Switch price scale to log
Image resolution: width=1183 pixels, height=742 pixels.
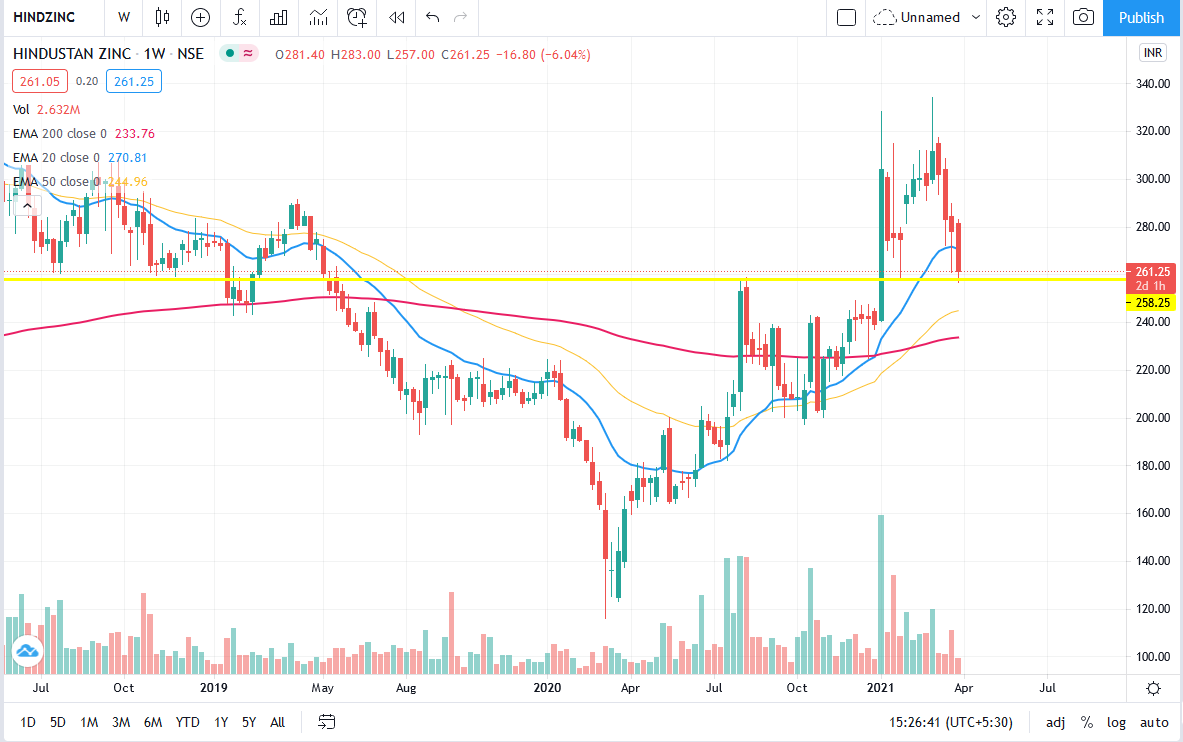pos(1116,721)
